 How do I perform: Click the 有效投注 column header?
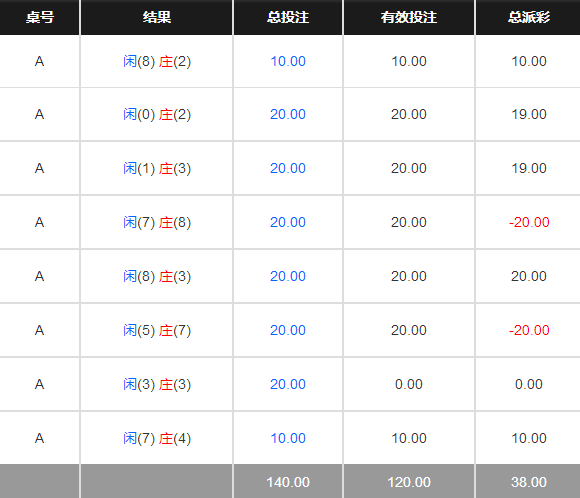pyautogui.click(x=409, y=17)
